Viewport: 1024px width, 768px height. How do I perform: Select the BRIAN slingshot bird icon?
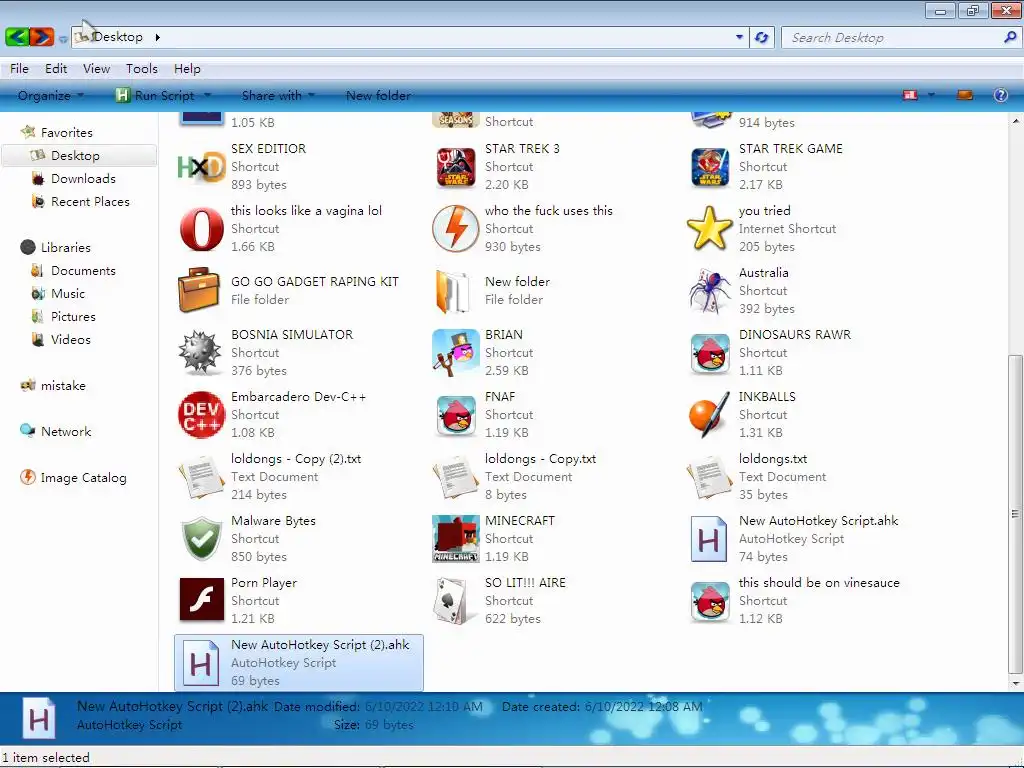pyautogui.click(x=456, y=353)
